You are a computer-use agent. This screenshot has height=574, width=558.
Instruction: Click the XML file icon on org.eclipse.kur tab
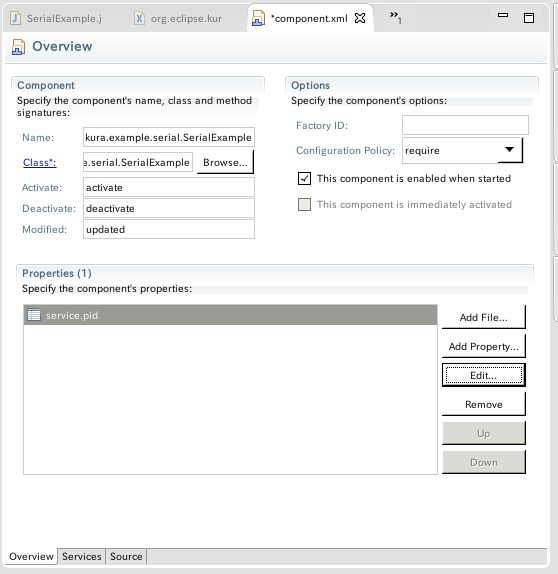139,18
